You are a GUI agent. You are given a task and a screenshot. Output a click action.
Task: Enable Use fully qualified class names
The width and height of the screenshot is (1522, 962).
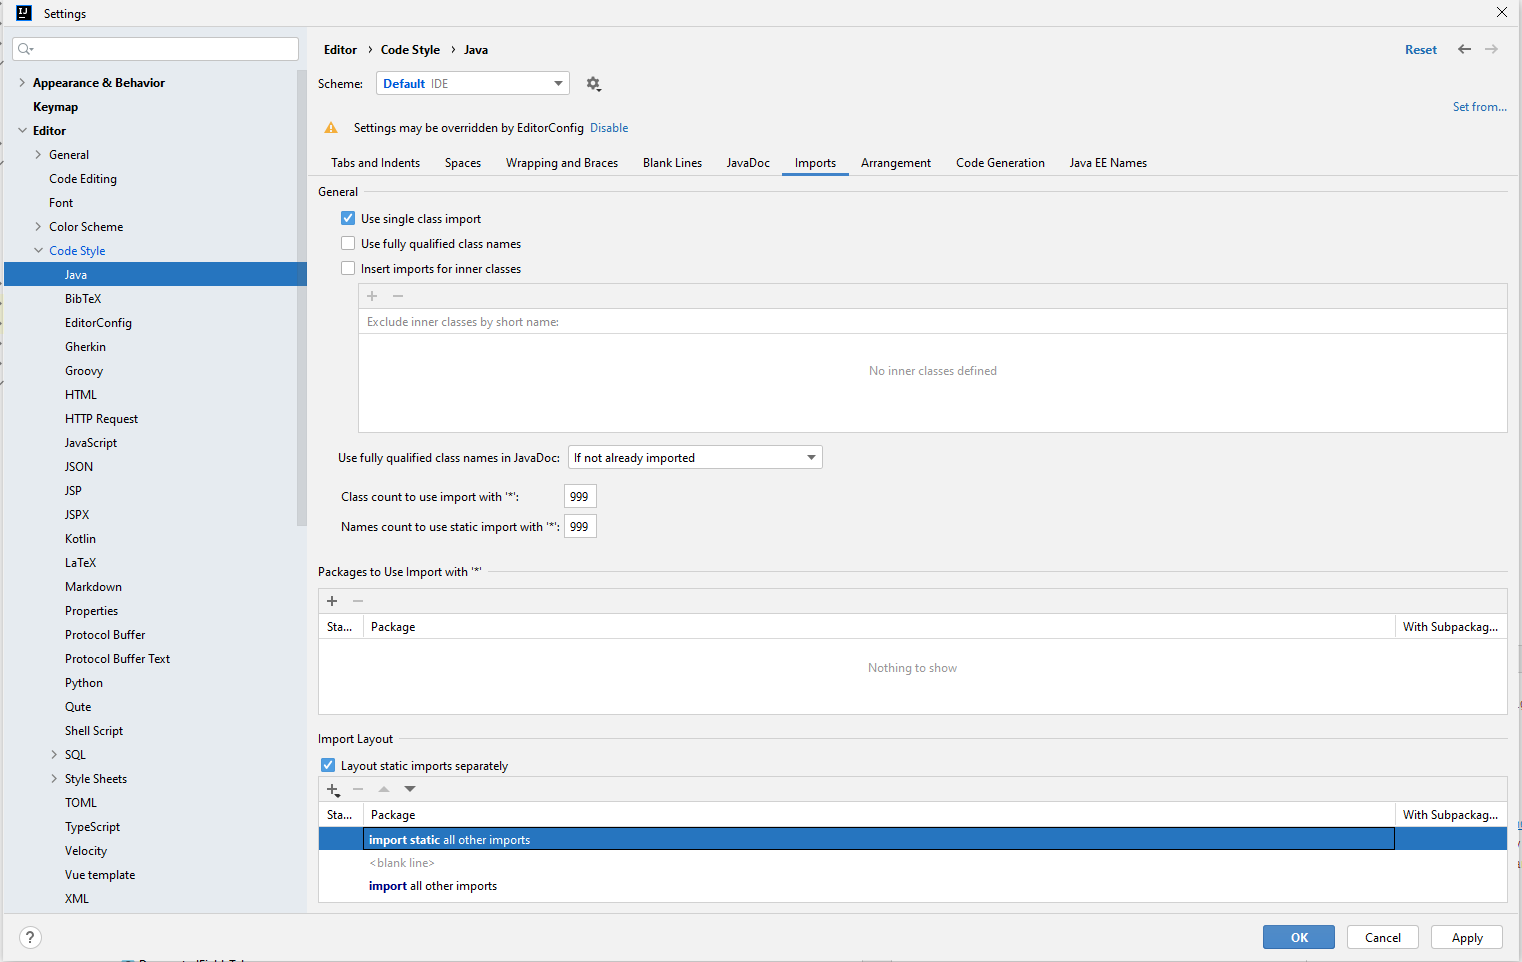point(347,243)
